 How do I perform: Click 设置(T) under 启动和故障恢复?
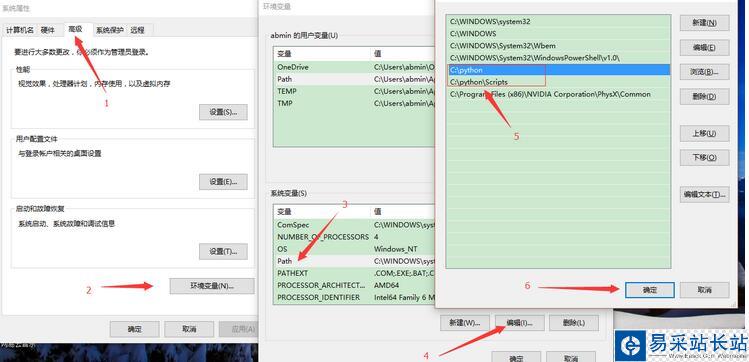click(x=223, y=251)
